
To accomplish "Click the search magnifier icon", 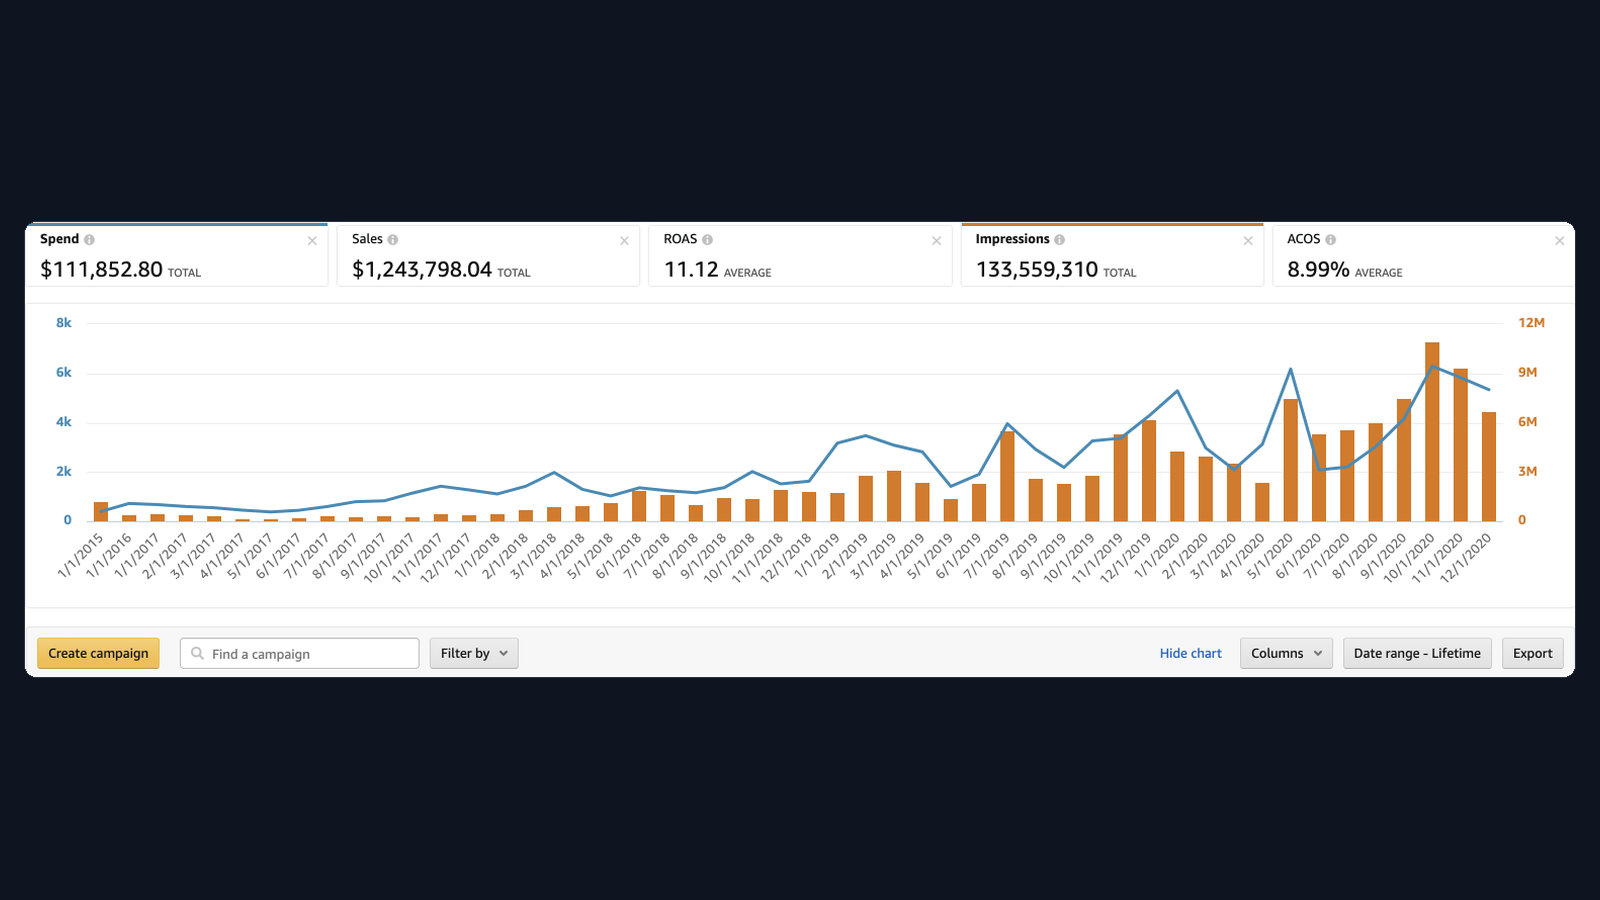I will coord(198,653).
